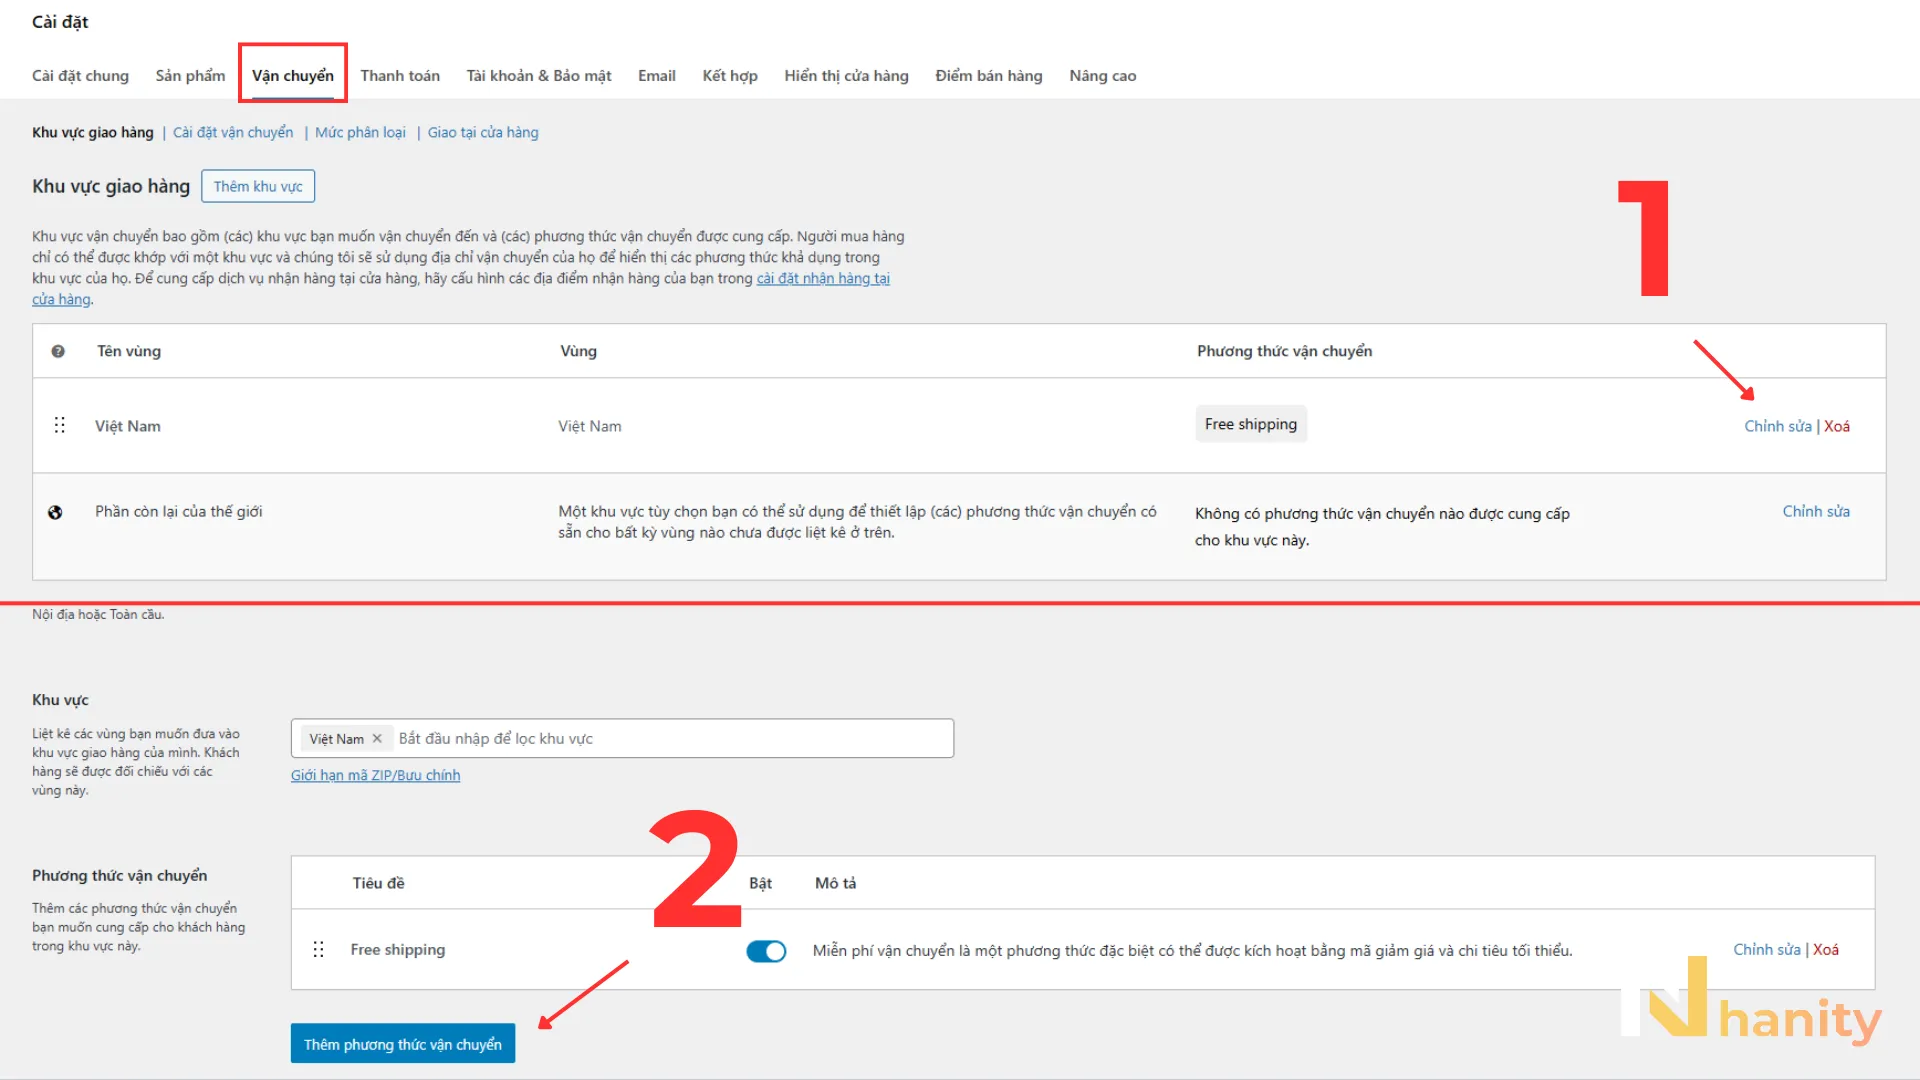
Task: Open the Giao tại cửa hàng section link
Action: (x=483, y=132)
